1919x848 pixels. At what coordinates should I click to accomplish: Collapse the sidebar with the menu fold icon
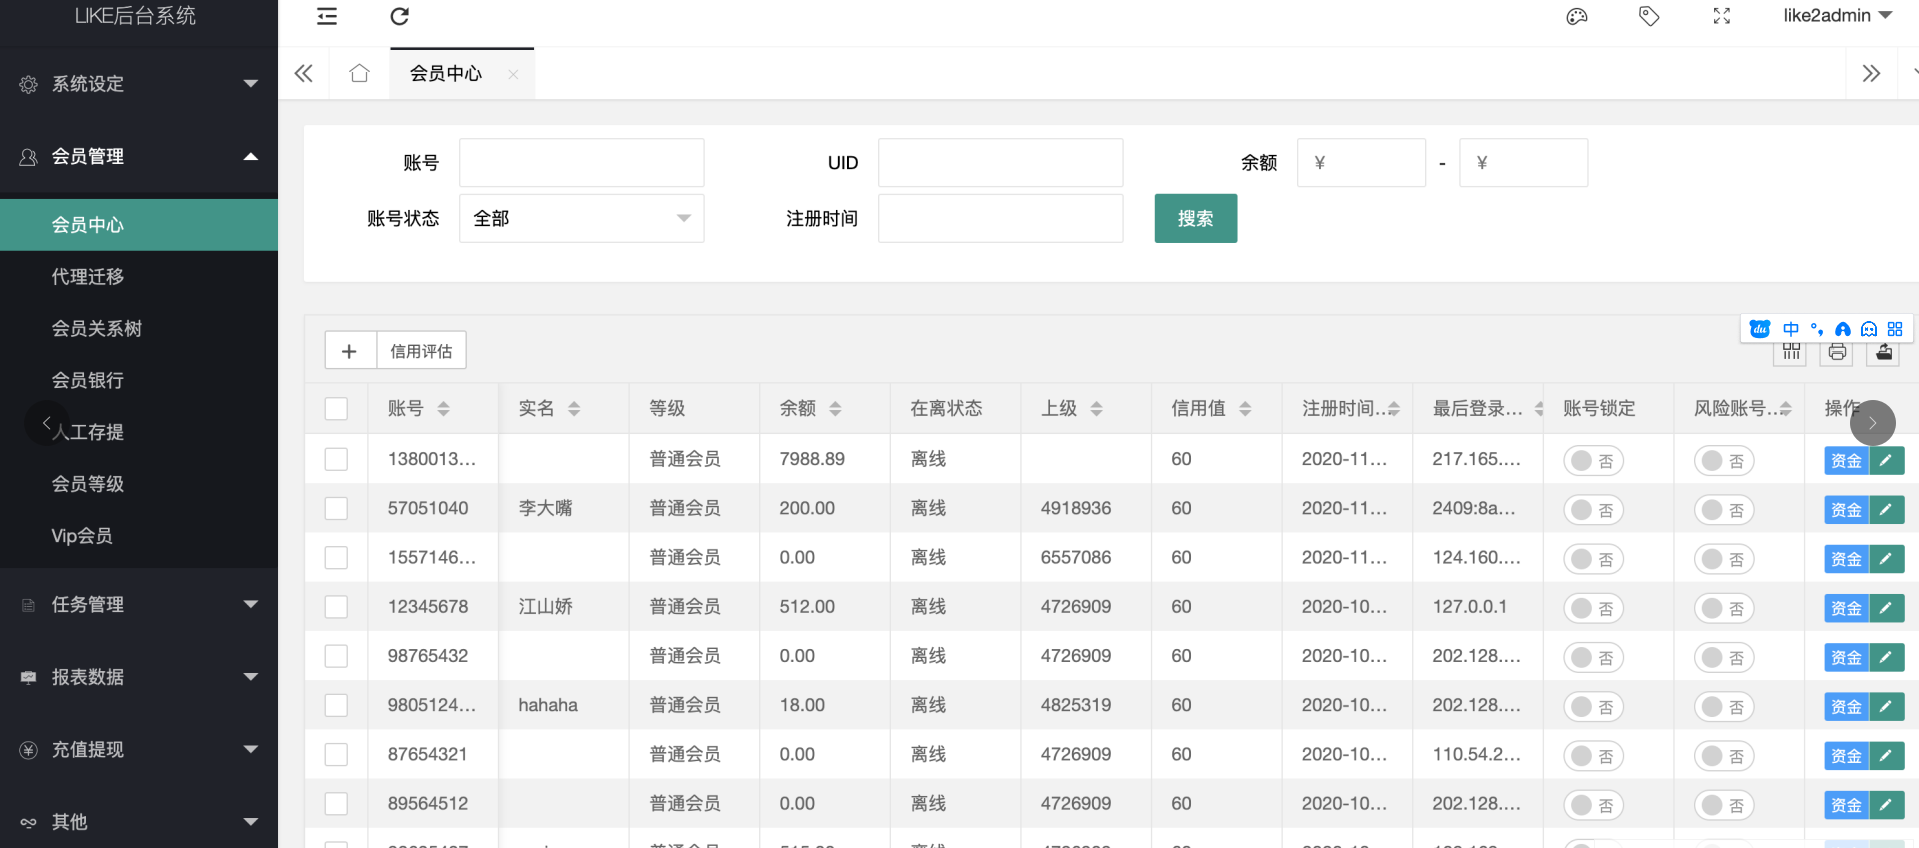click(x=327, y=16)
